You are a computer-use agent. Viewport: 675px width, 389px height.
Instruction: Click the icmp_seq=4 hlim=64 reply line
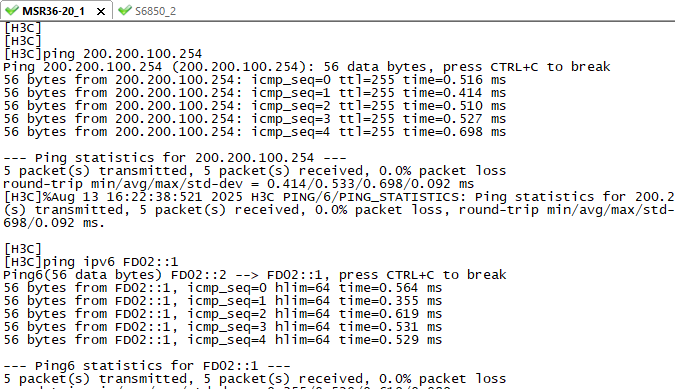tap(223, 340)
